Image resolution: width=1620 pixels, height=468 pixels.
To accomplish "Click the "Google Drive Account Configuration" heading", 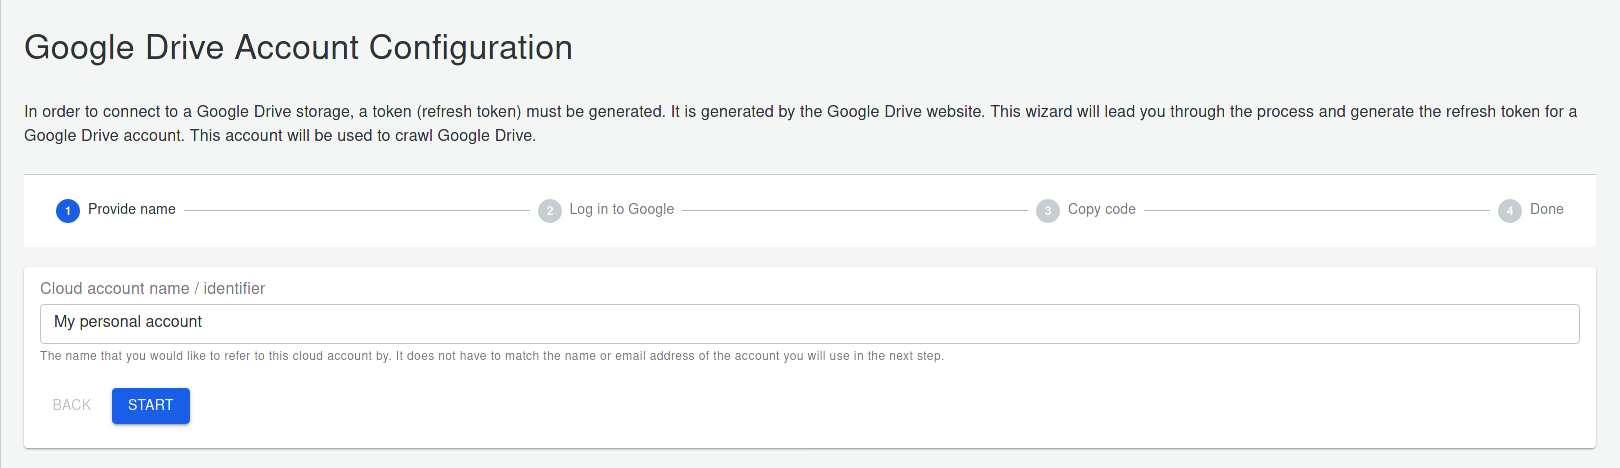I will click(x=298, y=47).
